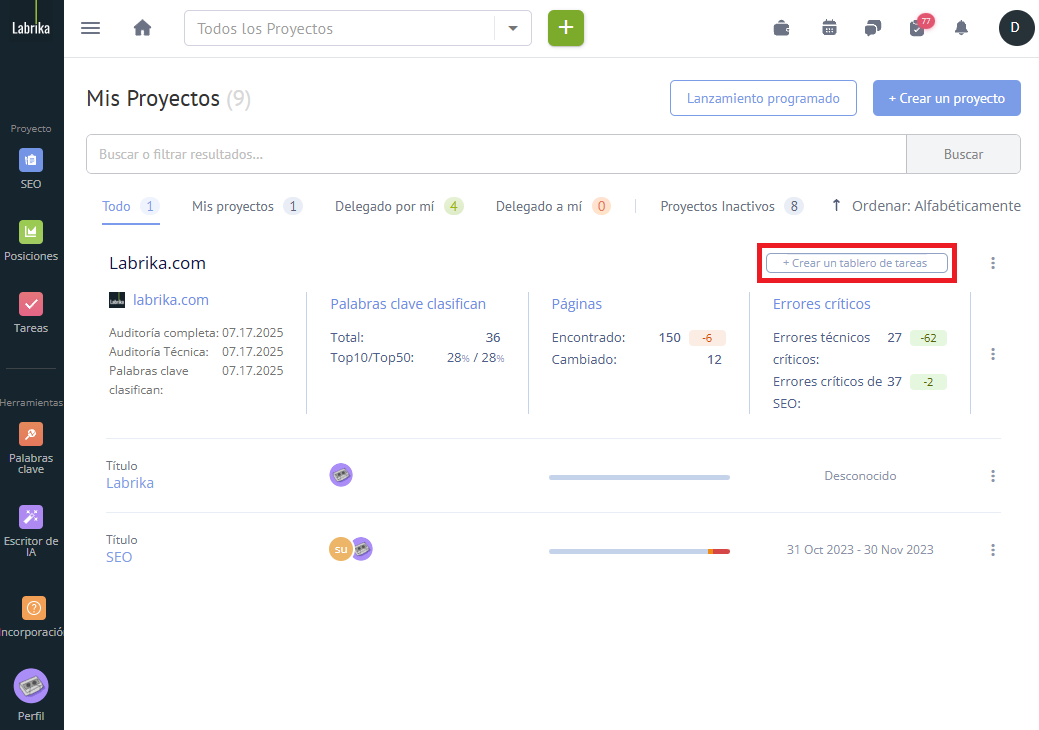Open the briefcase icon in header

point(782,28)
